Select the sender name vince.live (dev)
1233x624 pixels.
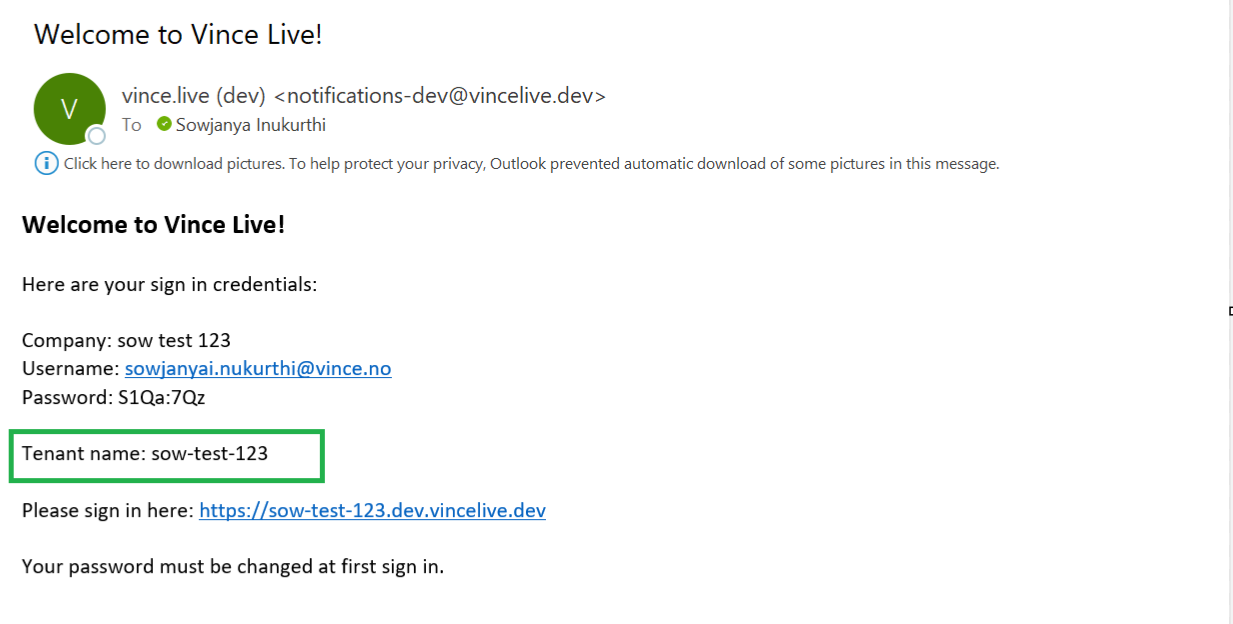pyautogui.click(x=193, y=96)
